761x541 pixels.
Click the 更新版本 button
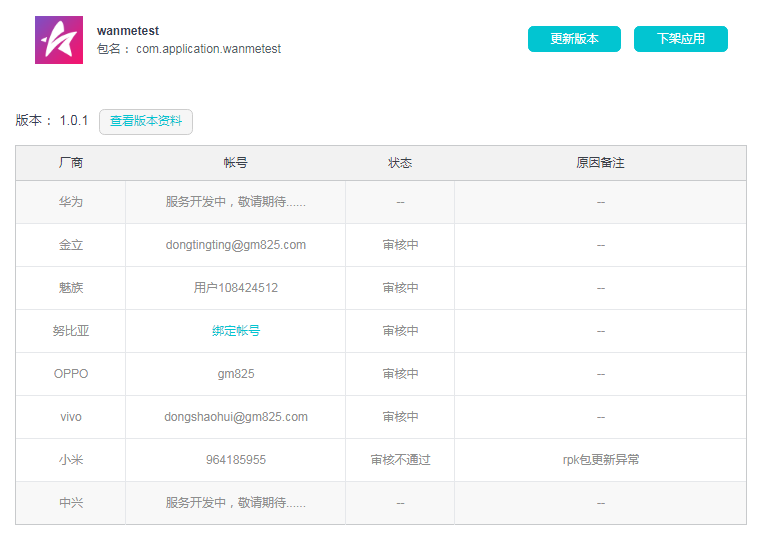574,39
